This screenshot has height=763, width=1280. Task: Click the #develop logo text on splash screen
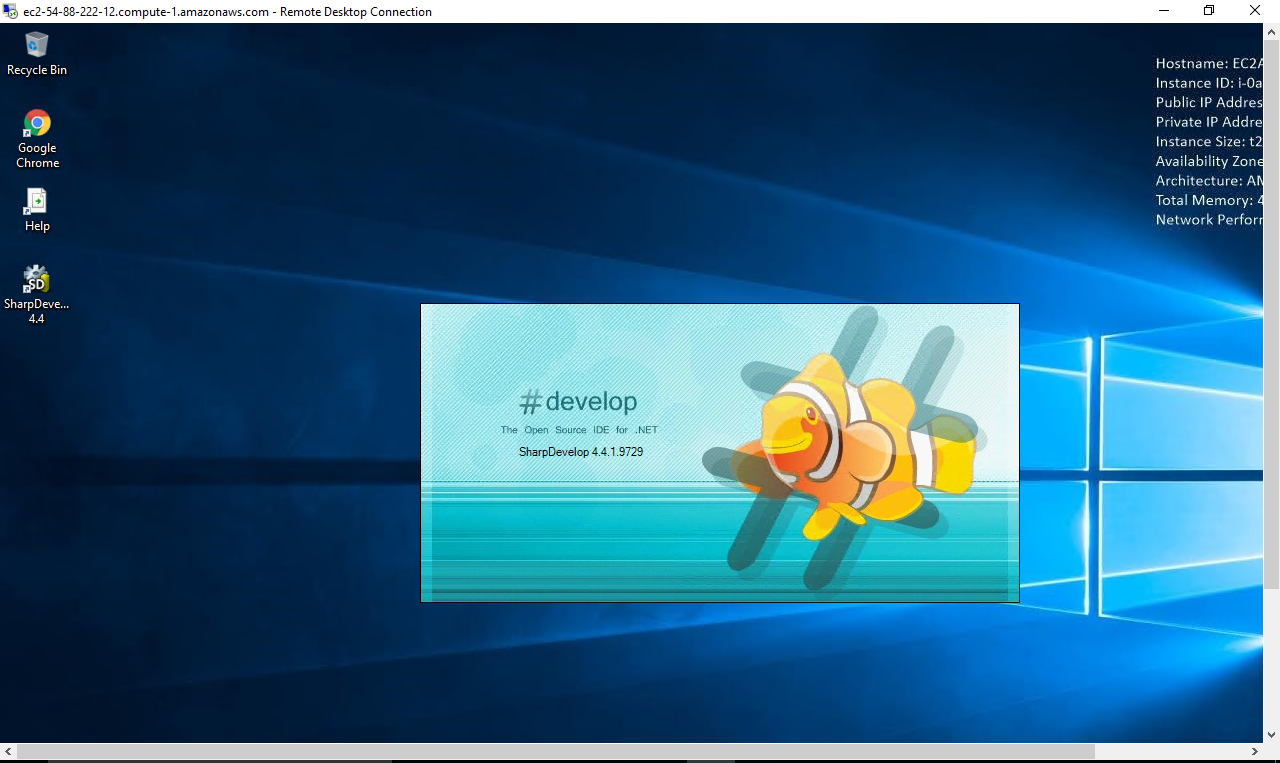(578, 402)
